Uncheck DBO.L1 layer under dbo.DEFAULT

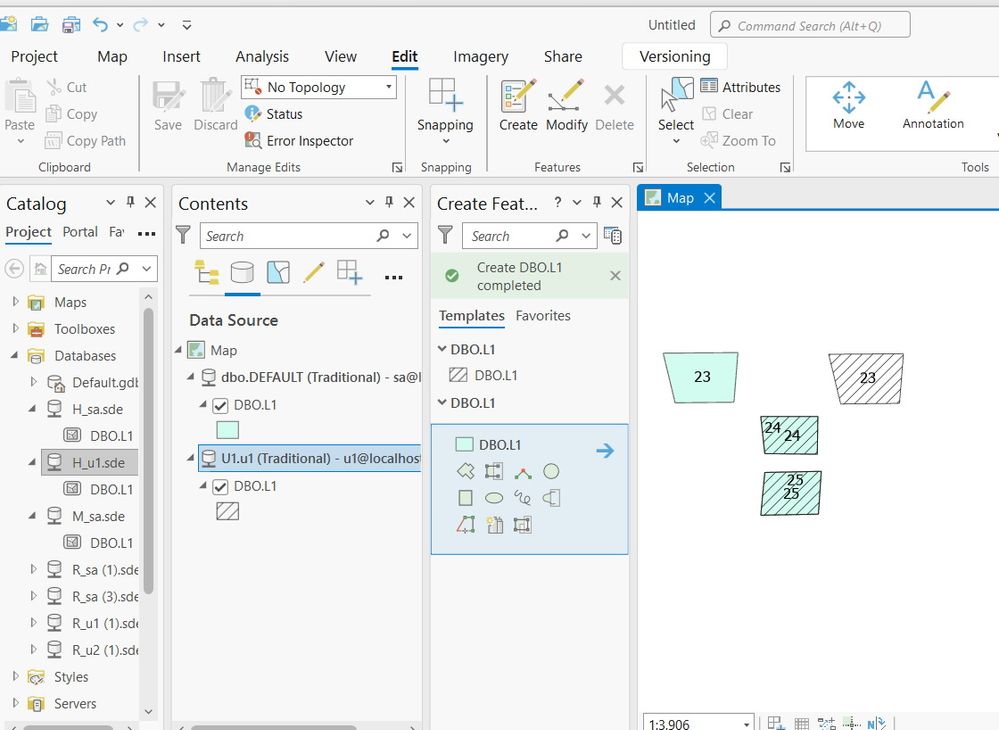pyautogui.click(x=220, y=405)
